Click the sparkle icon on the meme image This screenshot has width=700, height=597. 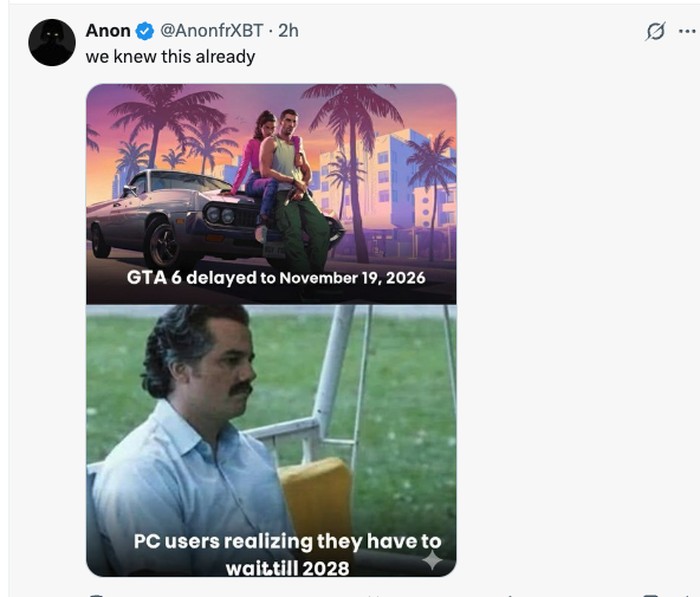pos(432,561)
